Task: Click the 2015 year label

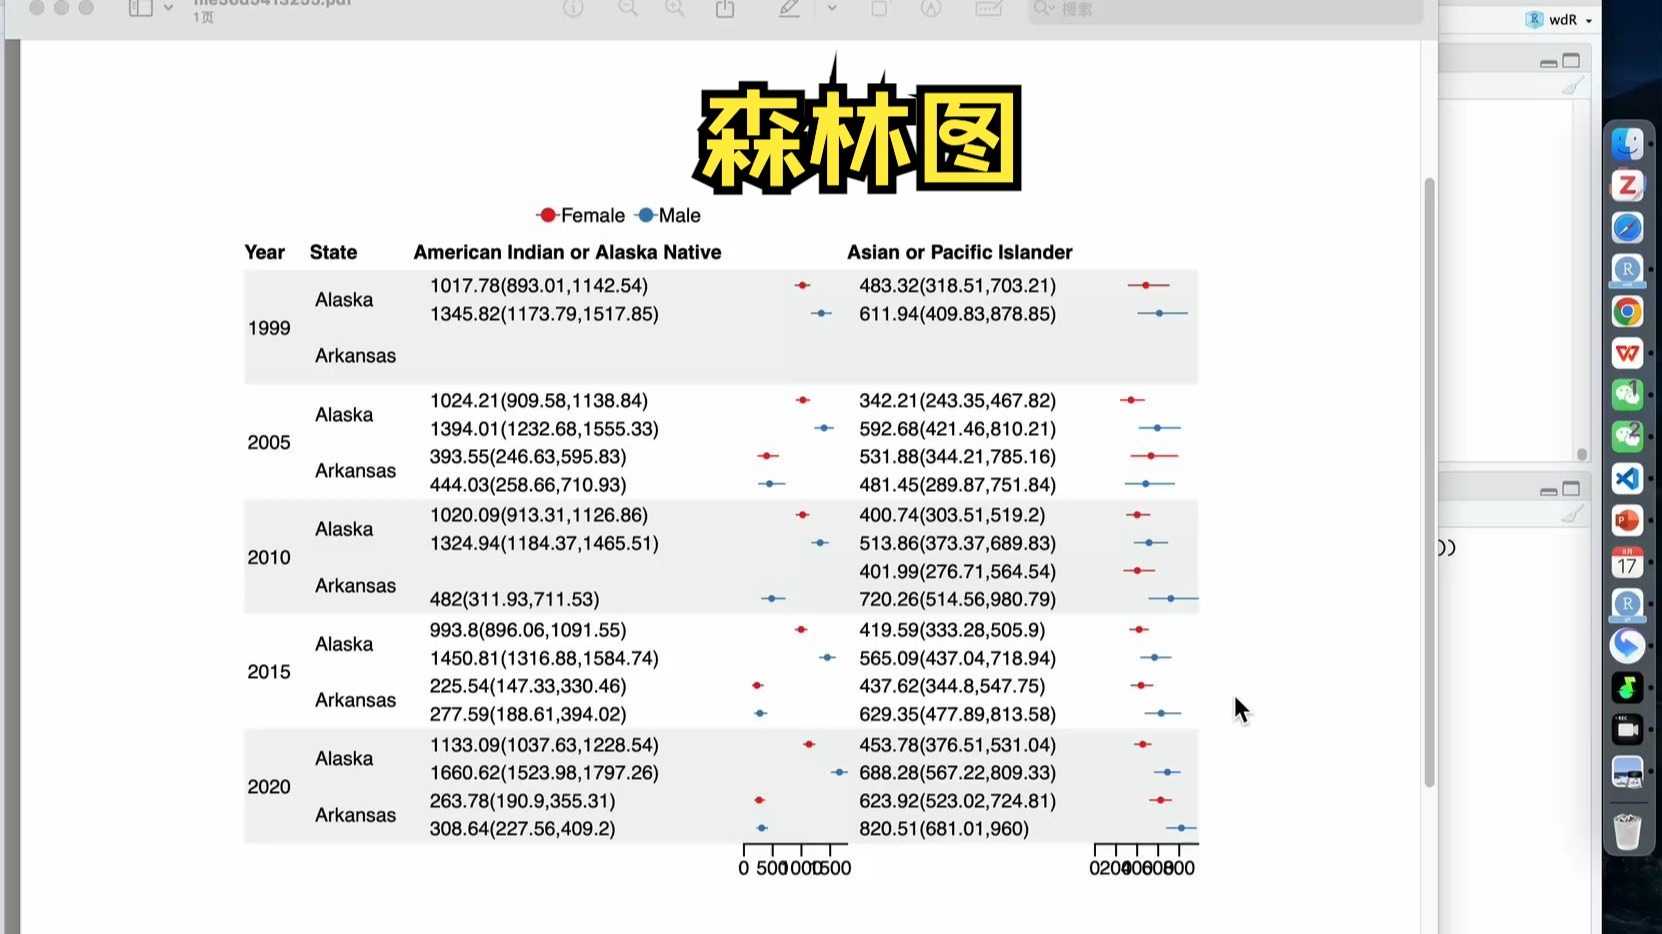Action: pyautogui.click(x=269, y=672)
